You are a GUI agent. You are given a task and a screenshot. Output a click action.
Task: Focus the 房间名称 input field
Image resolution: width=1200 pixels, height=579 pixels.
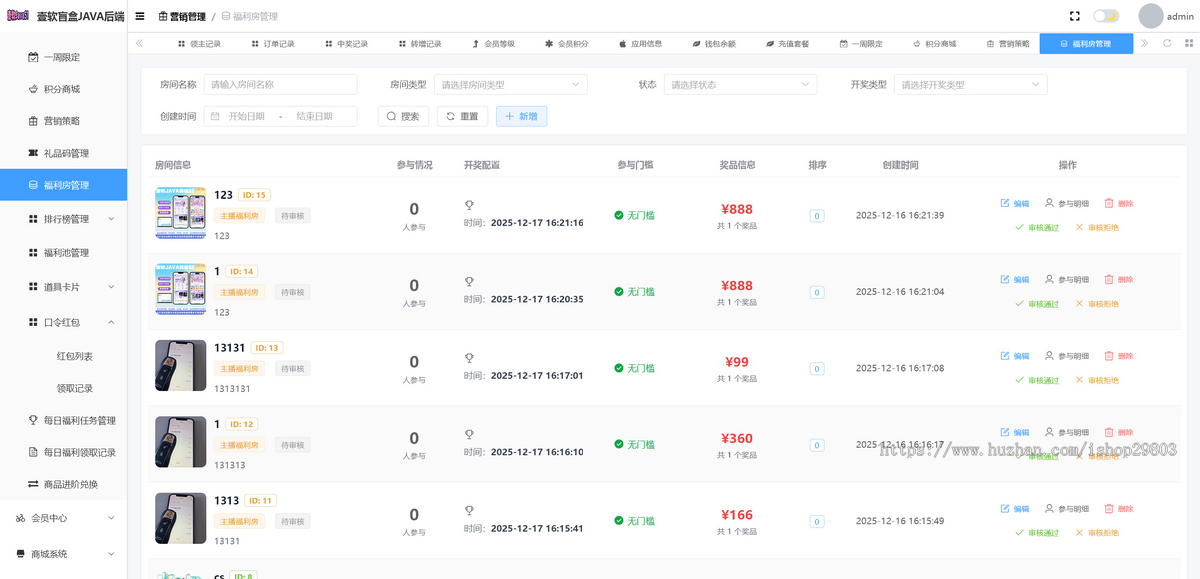(281, 85)
